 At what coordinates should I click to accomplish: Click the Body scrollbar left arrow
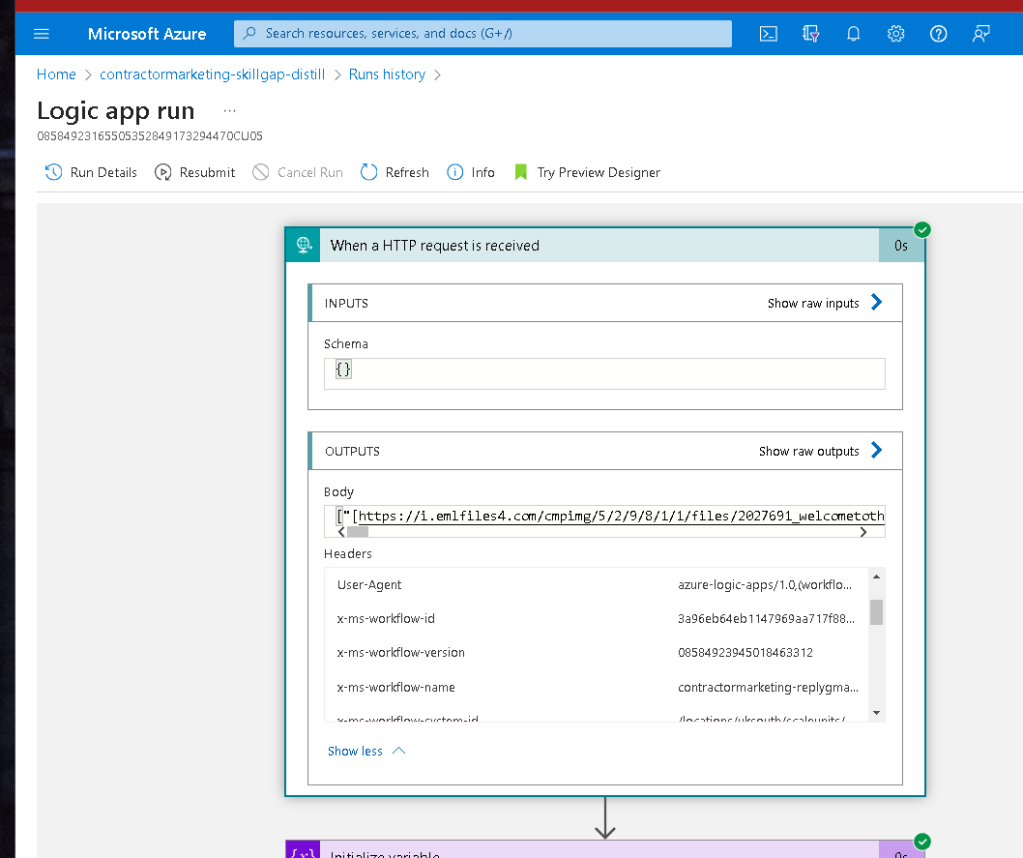(341, 532)
